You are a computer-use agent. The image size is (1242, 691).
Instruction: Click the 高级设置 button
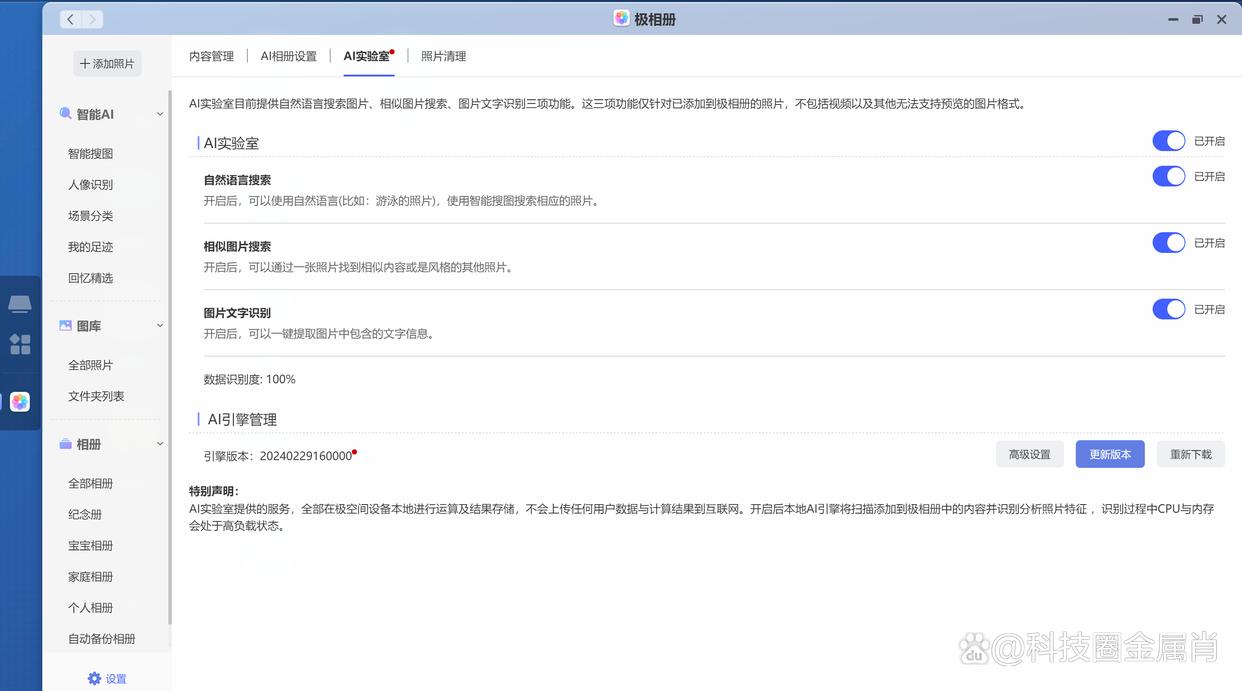click(1030, 454)
